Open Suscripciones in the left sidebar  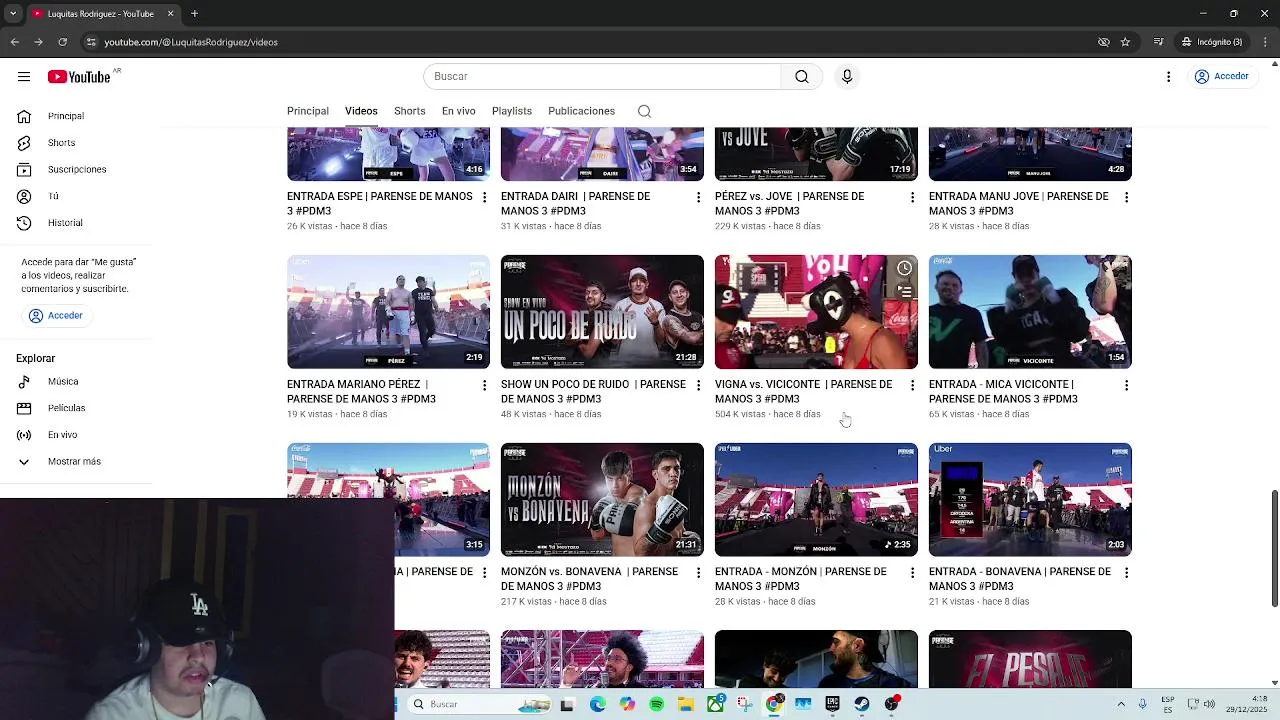click(76, 169)
